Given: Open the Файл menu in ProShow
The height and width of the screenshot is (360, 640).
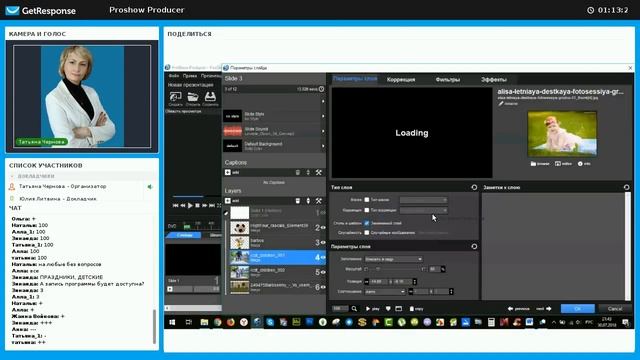Looking at the screenshot, I should (x=173, y=76).
